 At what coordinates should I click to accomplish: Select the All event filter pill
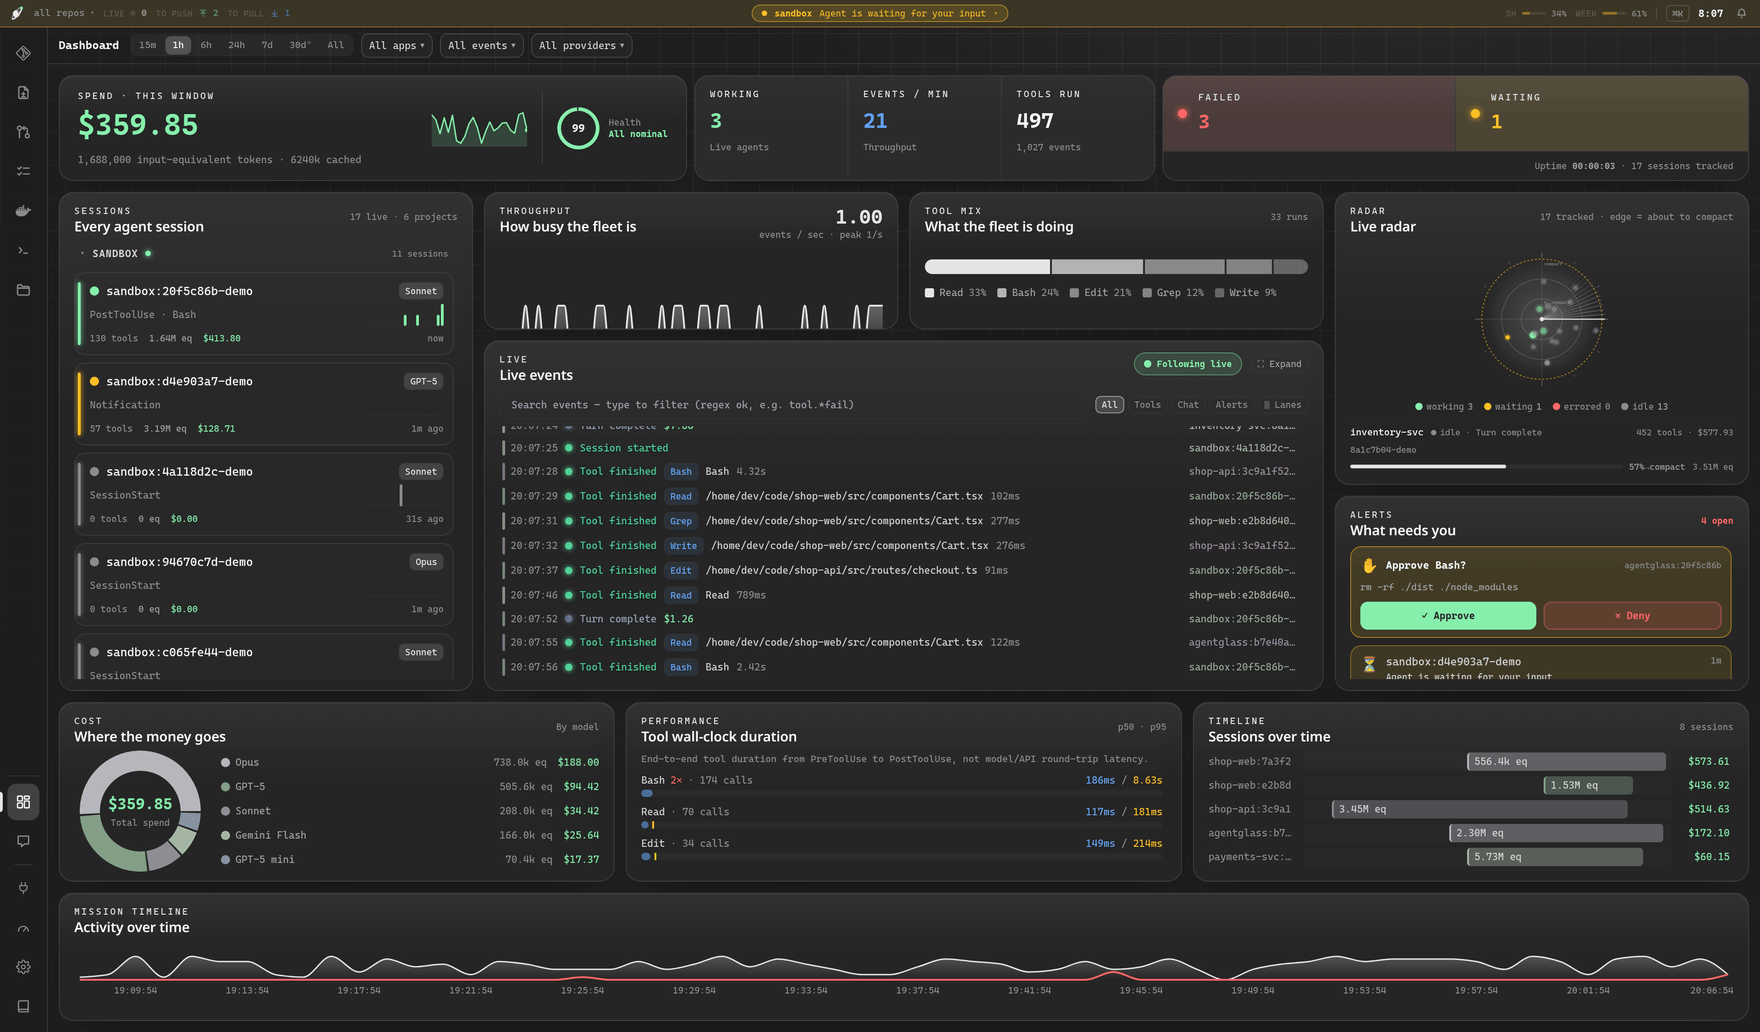(x=1109, y=405)
